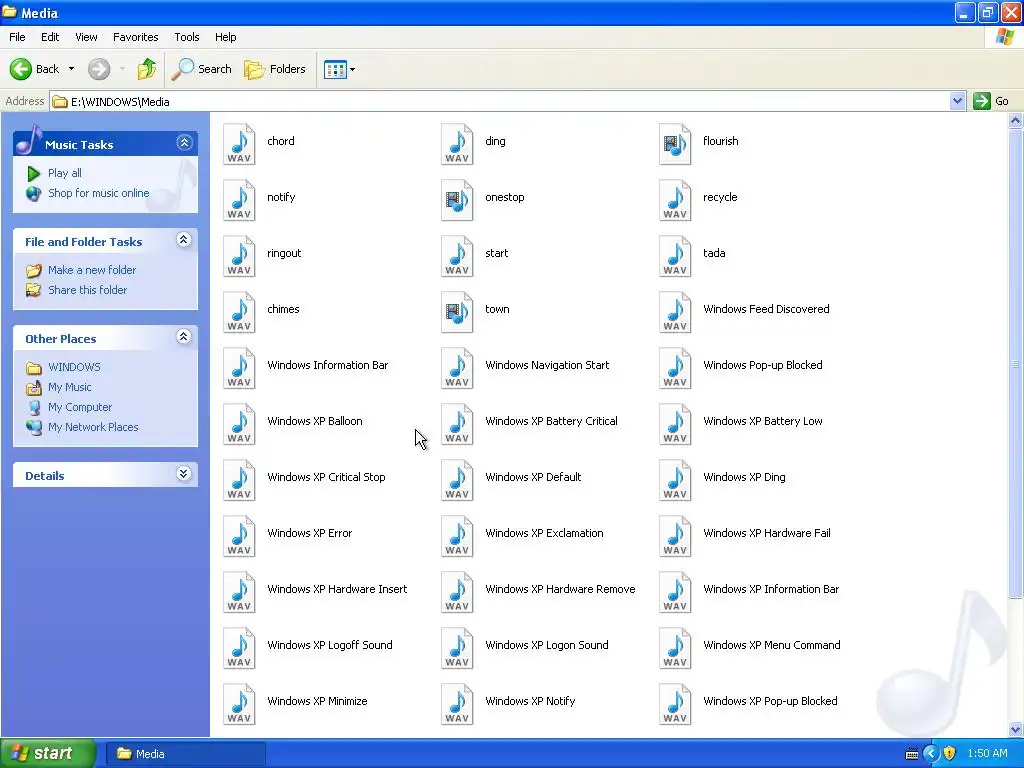Collapse the File and Folder Tasks panel
1024x768 pixels.
(x=184, y=240)
